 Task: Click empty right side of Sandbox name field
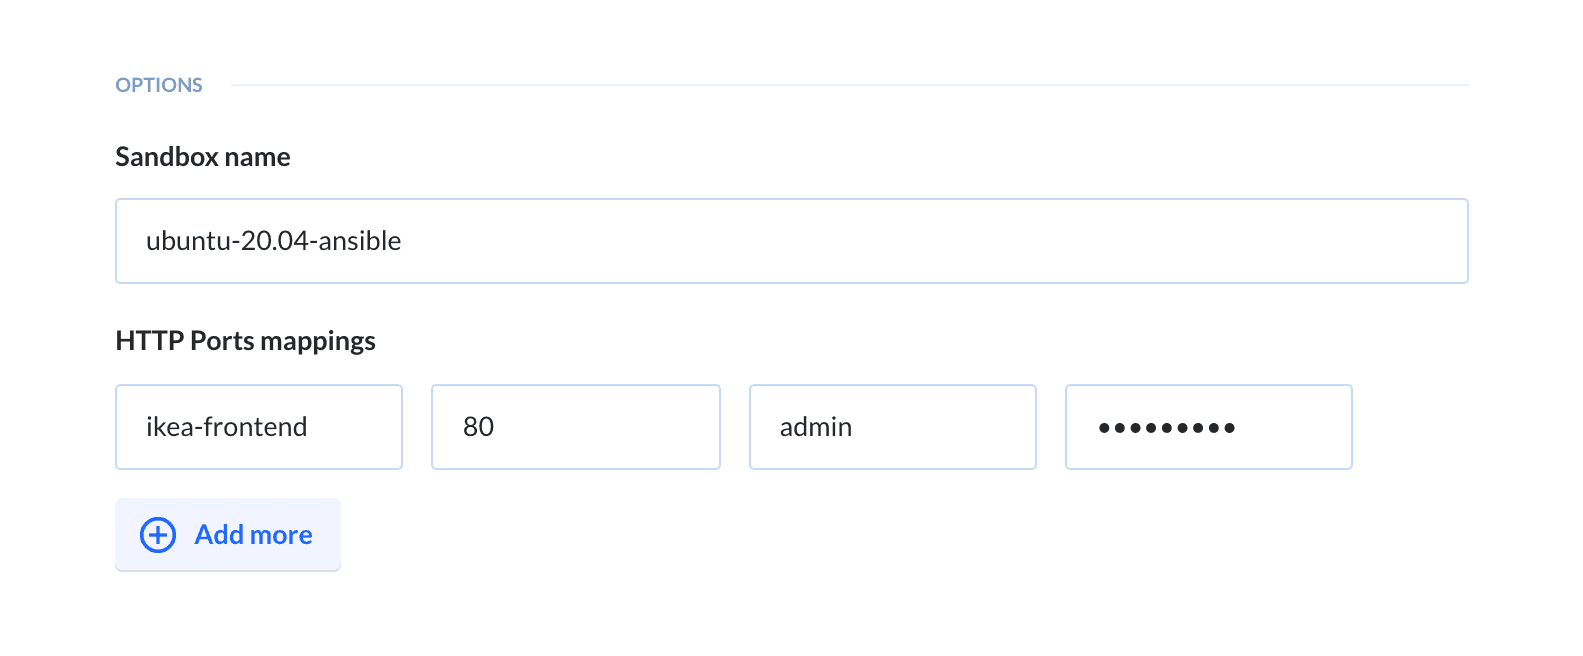tap(1100, 241)
